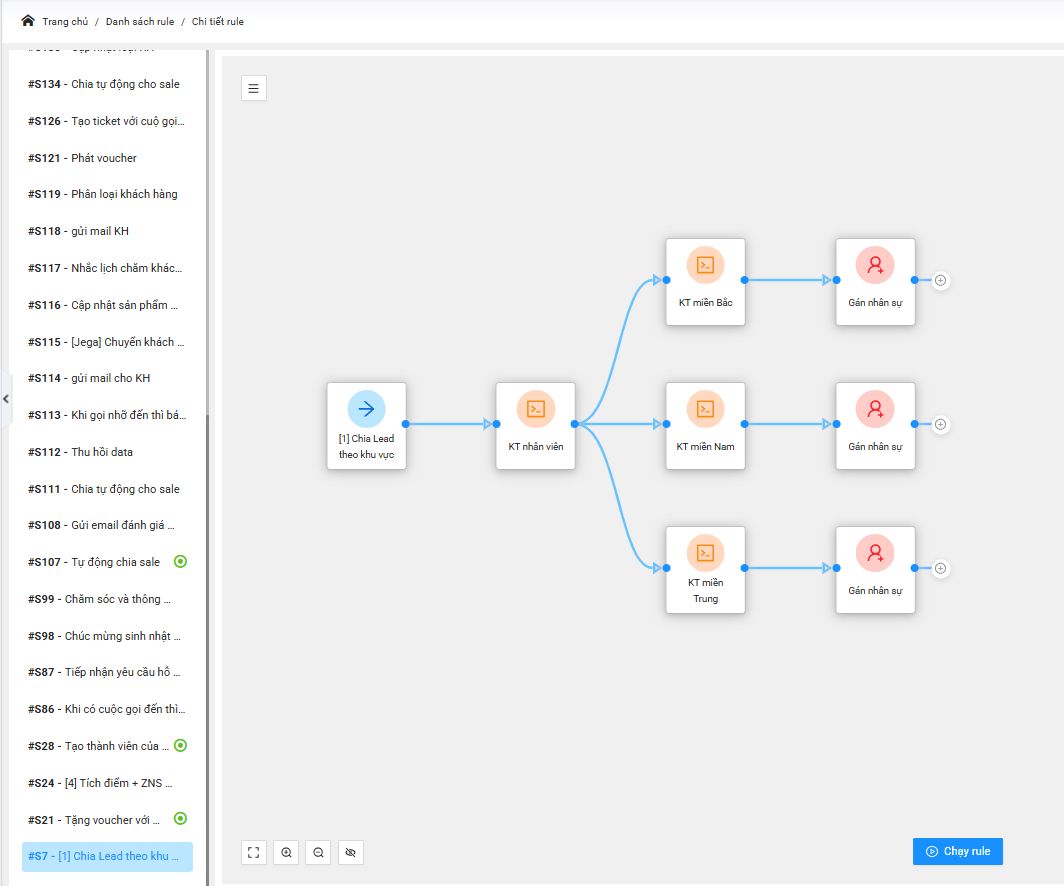Select the KT nhân viên condition node
Viewport: 1064px width, 886px height.
click(x=535, y=424)
